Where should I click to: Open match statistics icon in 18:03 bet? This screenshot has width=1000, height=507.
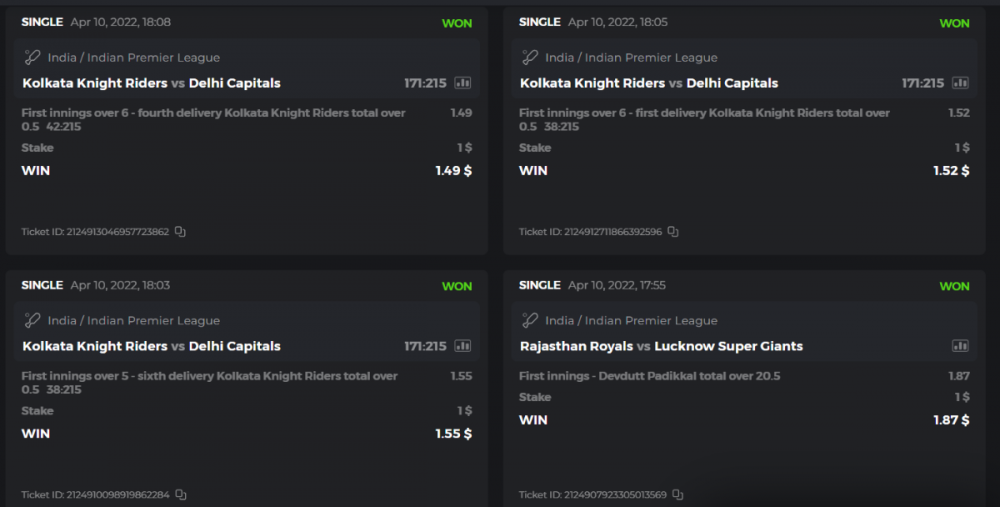click(463, 346)
